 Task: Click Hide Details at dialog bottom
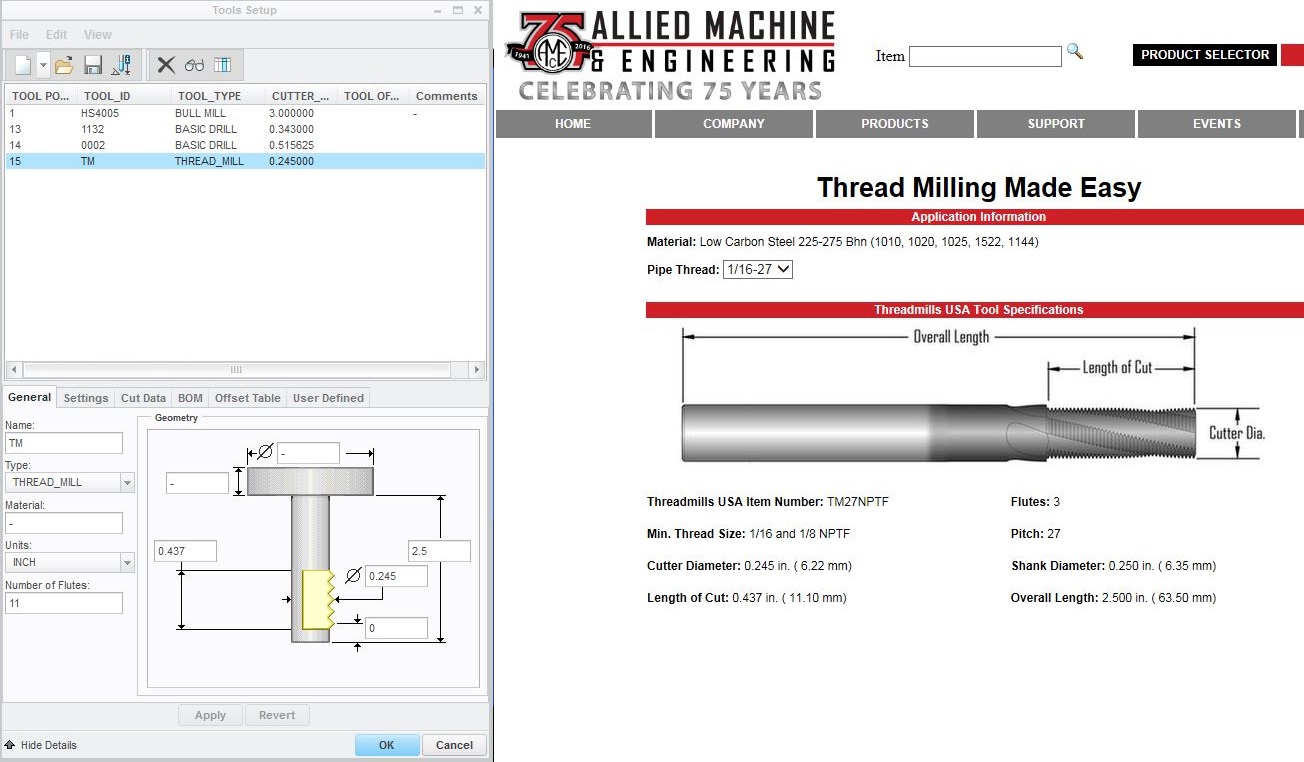click(x=49, y=745)
